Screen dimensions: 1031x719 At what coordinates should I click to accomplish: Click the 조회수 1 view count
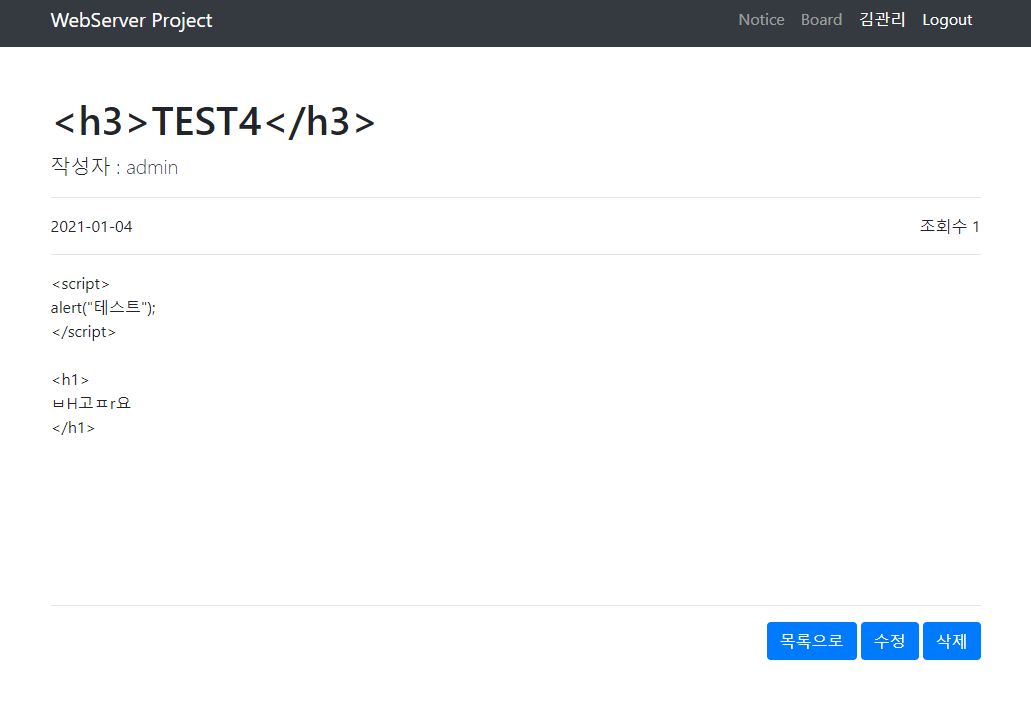[x=949, y=226]
